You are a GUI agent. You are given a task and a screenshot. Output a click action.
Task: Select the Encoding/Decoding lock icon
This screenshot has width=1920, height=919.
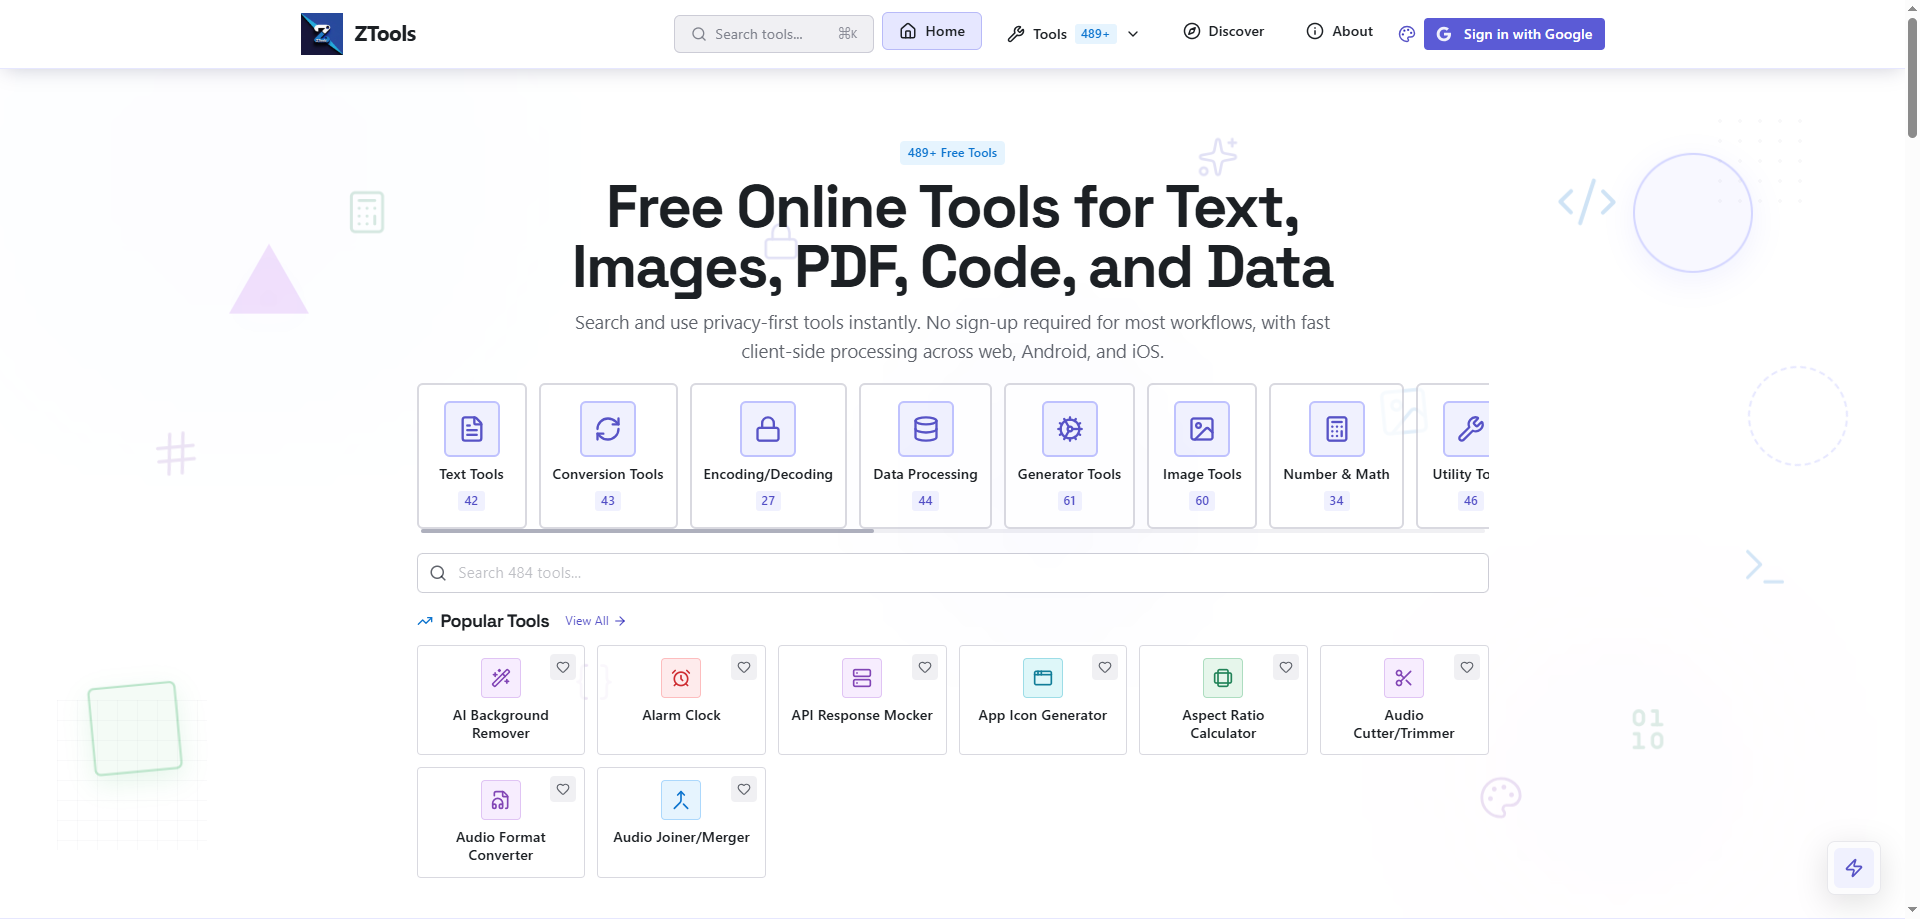pyautogui.click(x=767, y=429)
